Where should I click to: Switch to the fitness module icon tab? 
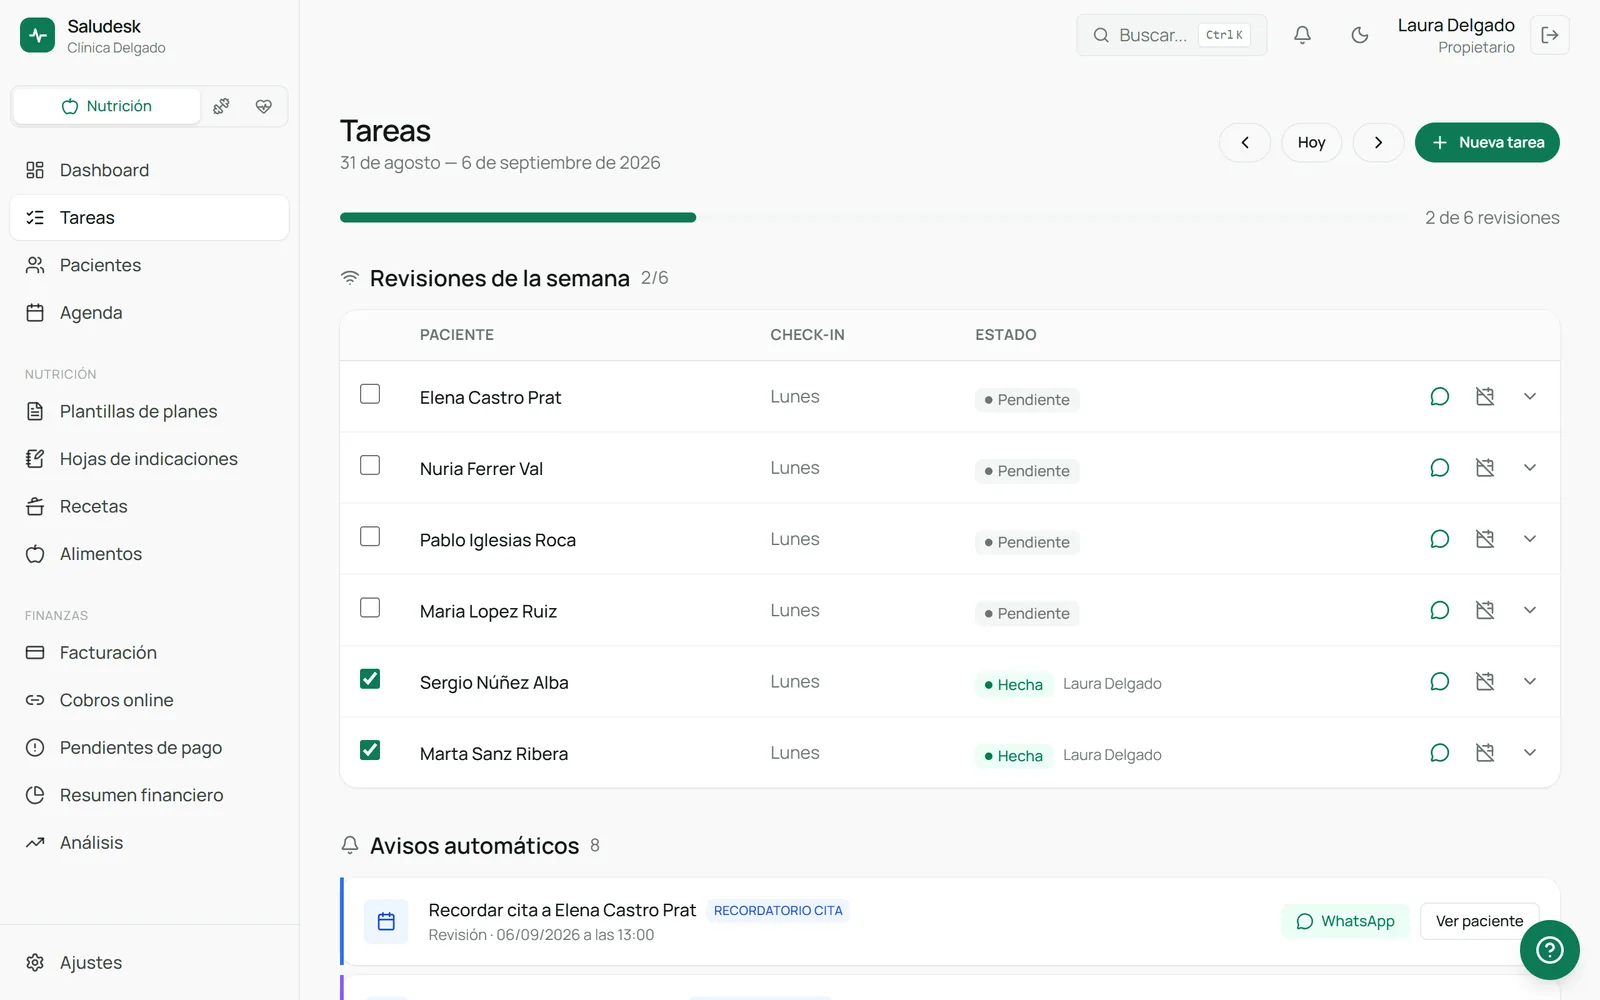[x=222, y=106]
